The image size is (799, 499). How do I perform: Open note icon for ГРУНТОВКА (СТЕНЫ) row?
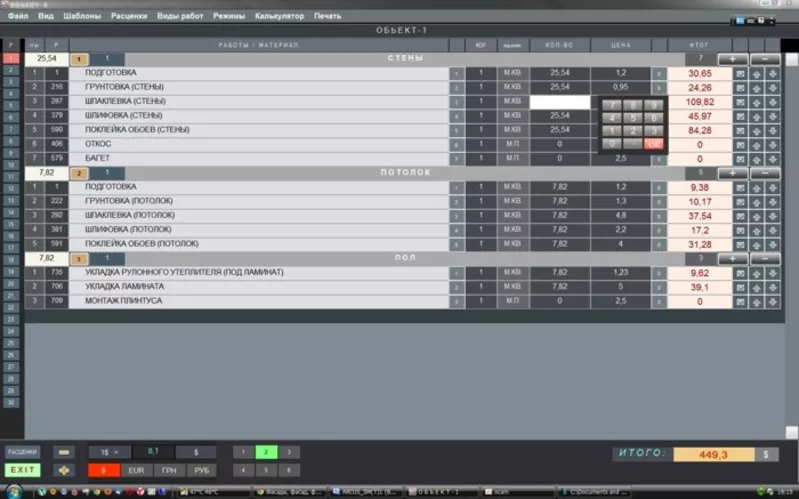tap(740, 88)
